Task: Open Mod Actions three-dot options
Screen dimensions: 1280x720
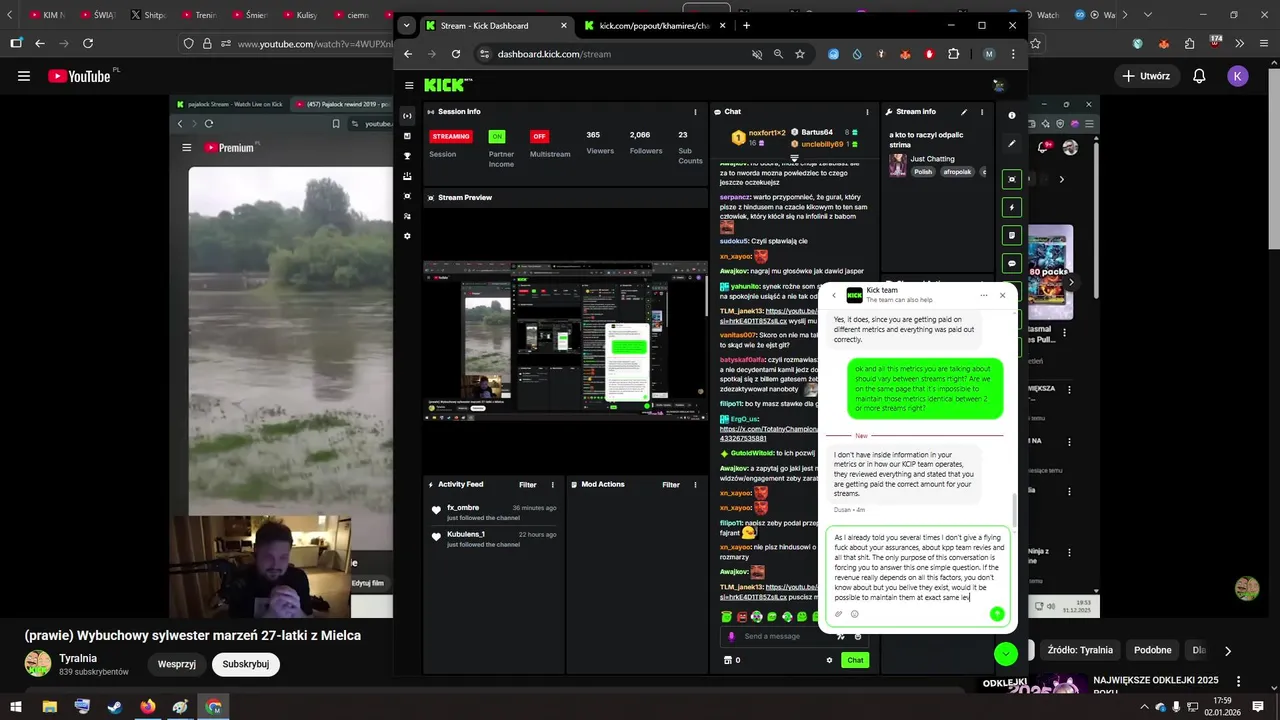Action: [696, 485]
